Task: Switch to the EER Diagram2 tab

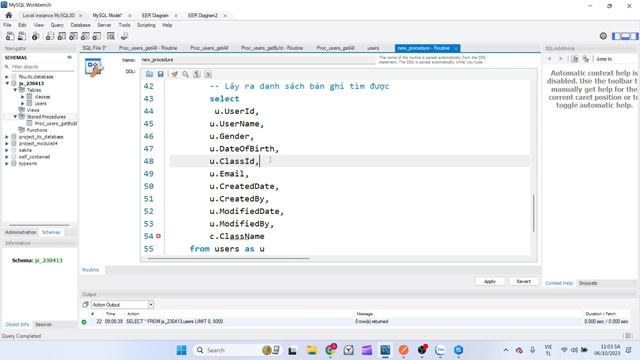Action: coord(202,16)
